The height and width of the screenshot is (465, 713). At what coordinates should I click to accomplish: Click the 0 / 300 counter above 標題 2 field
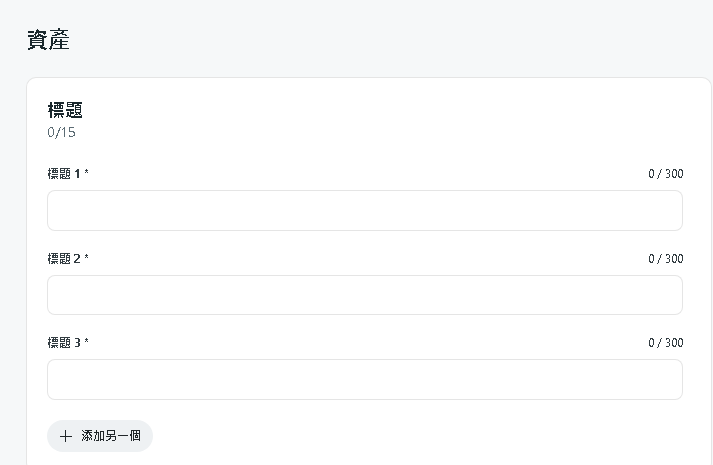click(x=665, y=259)
